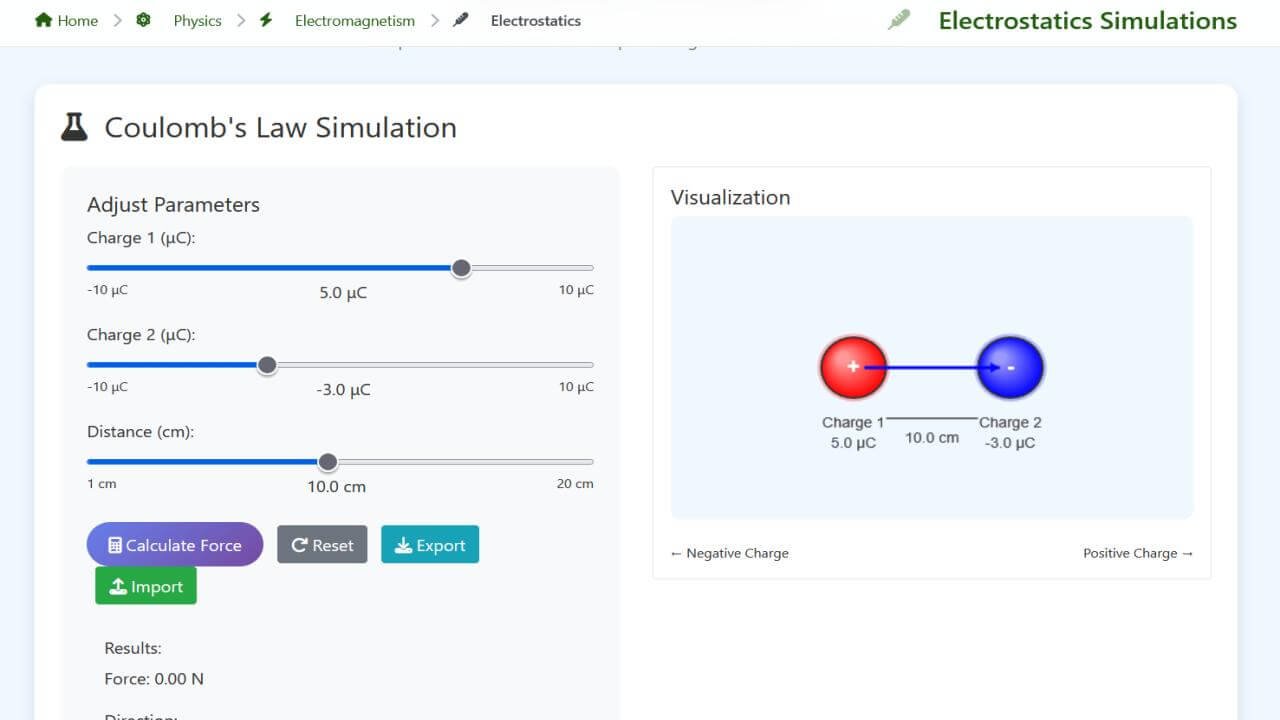Click the 5.0 µC value under Charge 1 slider
Image resolution: width=1280 pixels, height=720 pixels.
click(343, 293)
